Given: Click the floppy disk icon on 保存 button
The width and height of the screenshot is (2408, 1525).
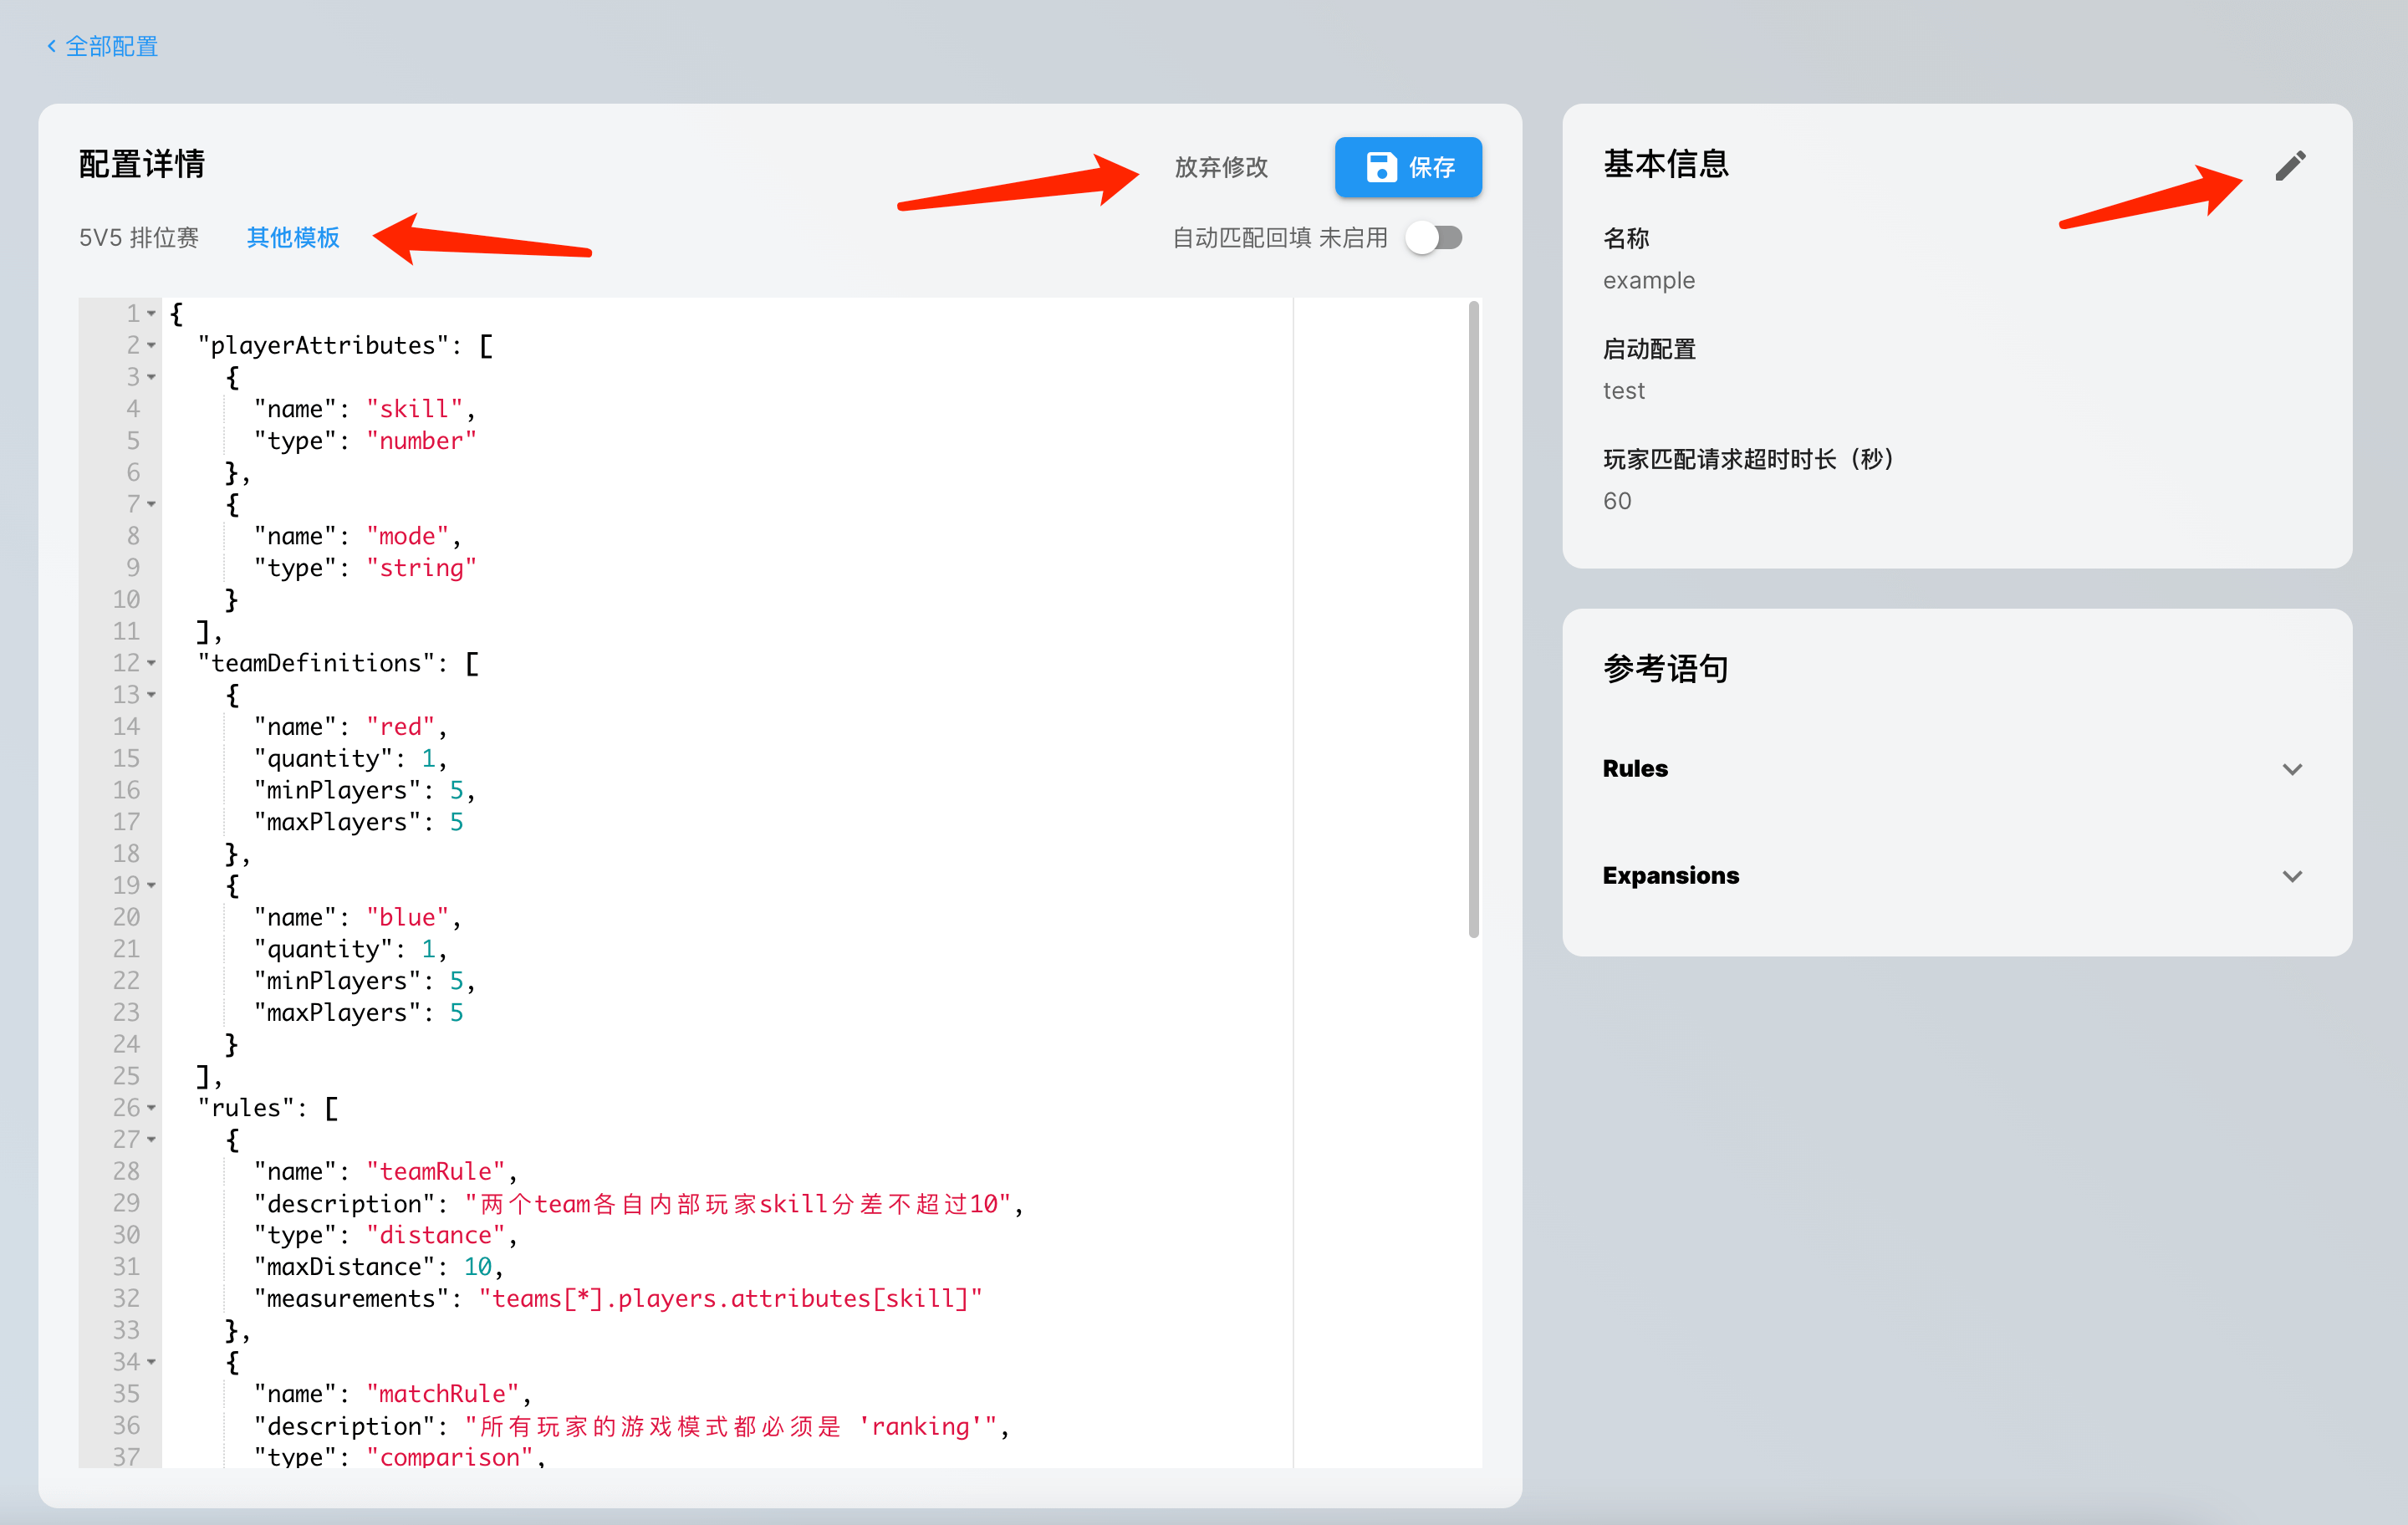Looking at the screenshot, I should coord(1381,167).
